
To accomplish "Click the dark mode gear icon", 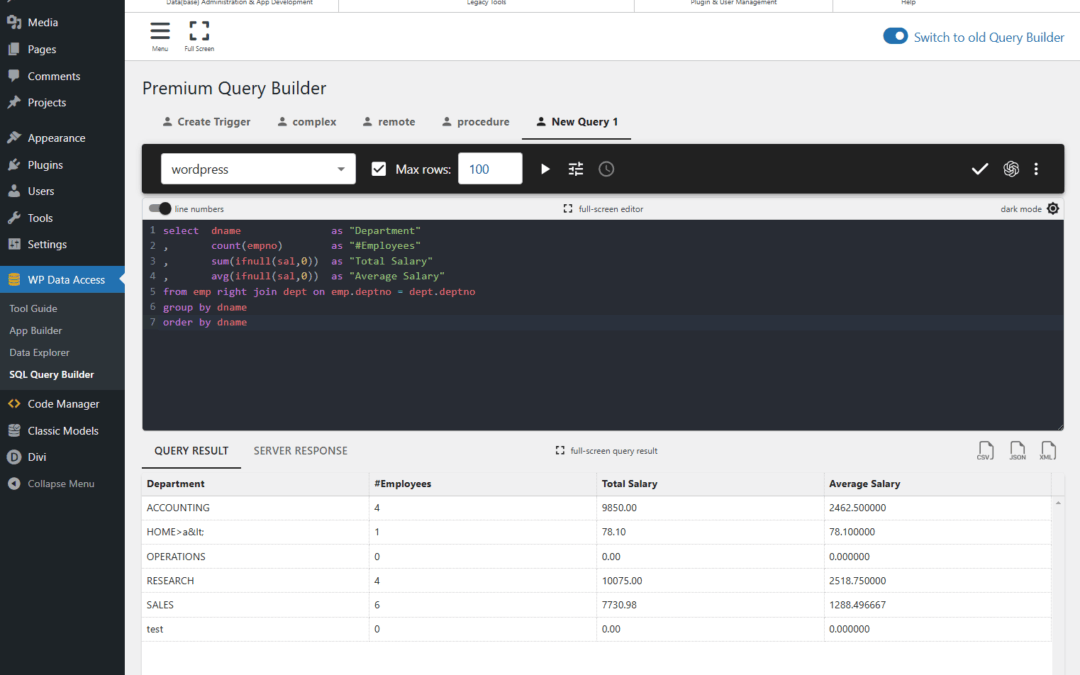I will click(1052, 209).
